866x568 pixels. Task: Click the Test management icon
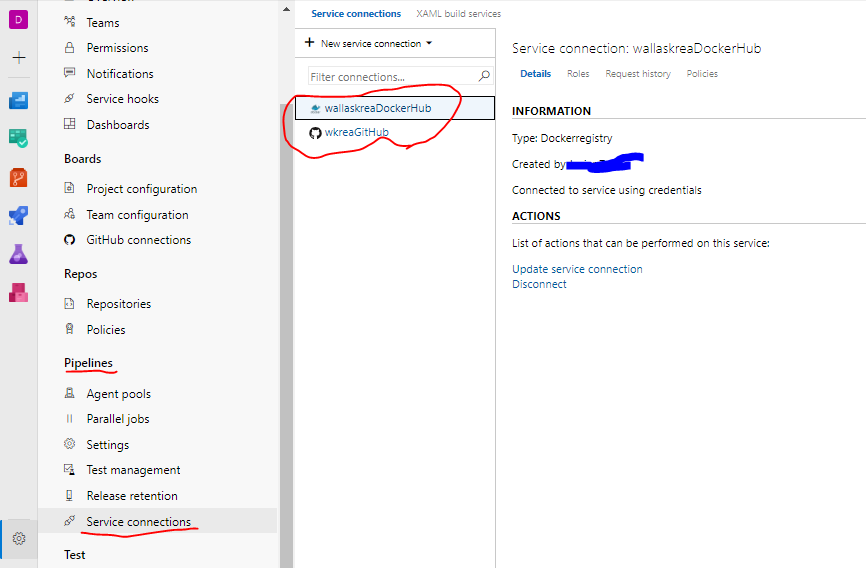point(70,470)
